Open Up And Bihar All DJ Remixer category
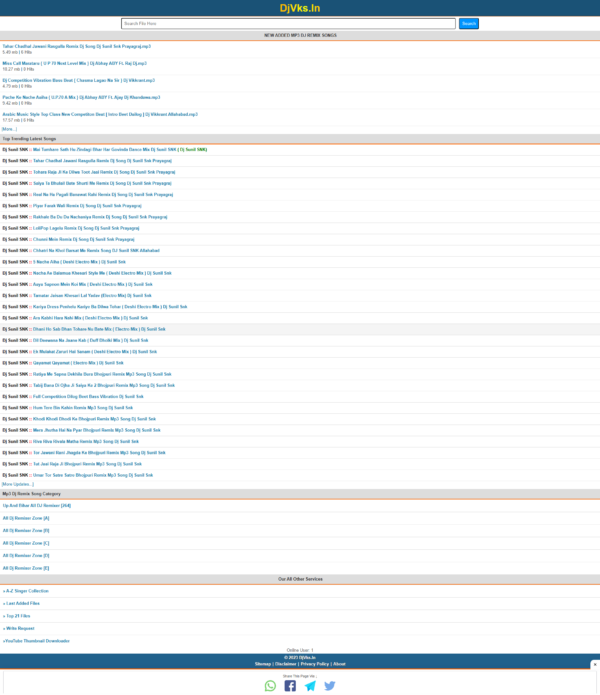This screenshot has width=600, height=695. (x=37, y=506)
